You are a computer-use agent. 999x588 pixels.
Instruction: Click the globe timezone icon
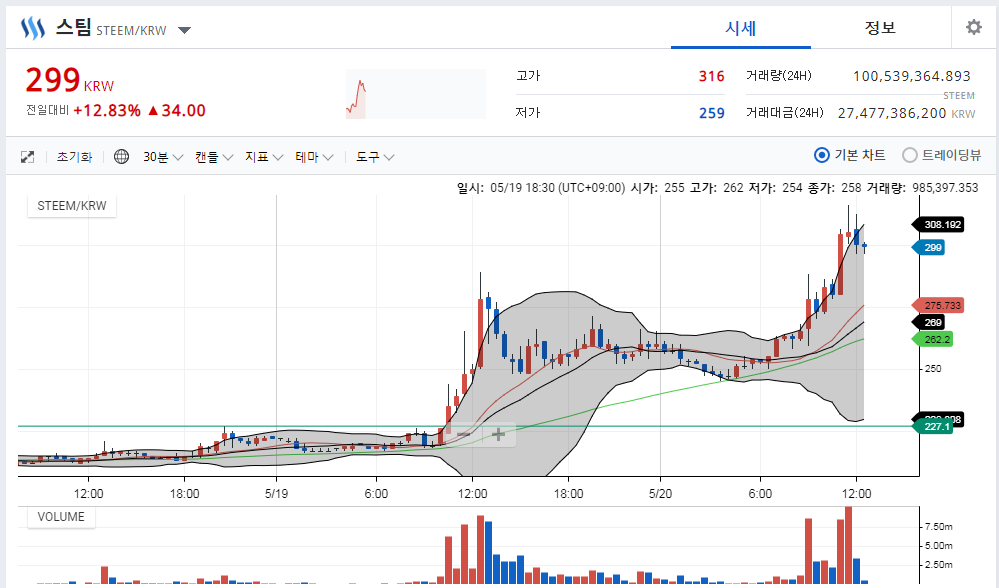coord(121,157)
